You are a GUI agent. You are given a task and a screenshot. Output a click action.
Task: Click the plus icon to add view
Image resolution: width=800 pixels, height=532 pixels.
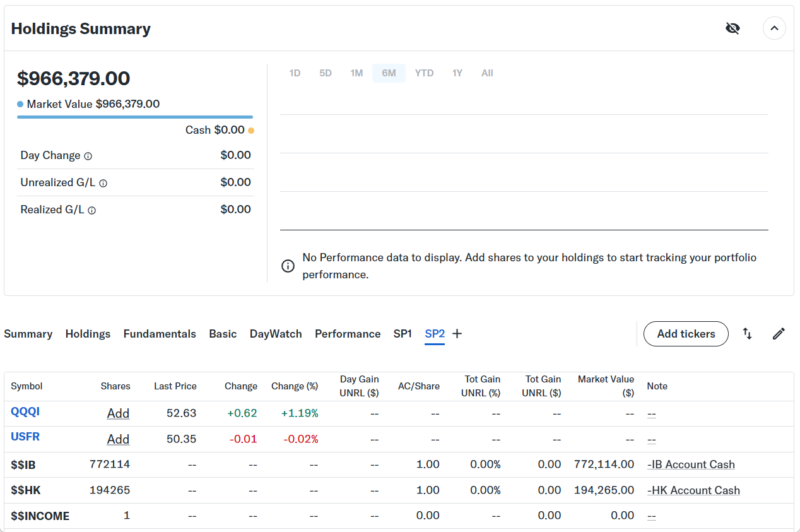(x=457, y=334)
